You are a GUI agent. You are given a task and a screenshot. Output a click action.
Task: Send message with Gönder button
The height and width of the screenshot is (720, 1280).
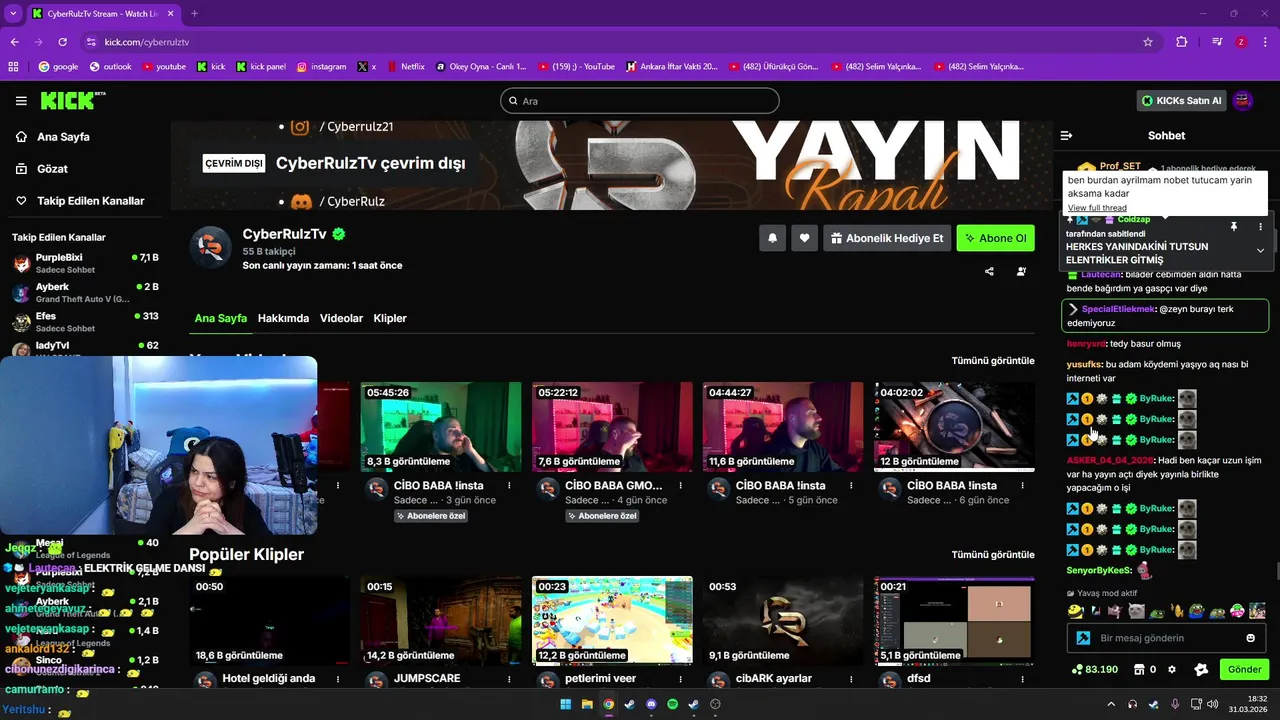pos(1244,669)
